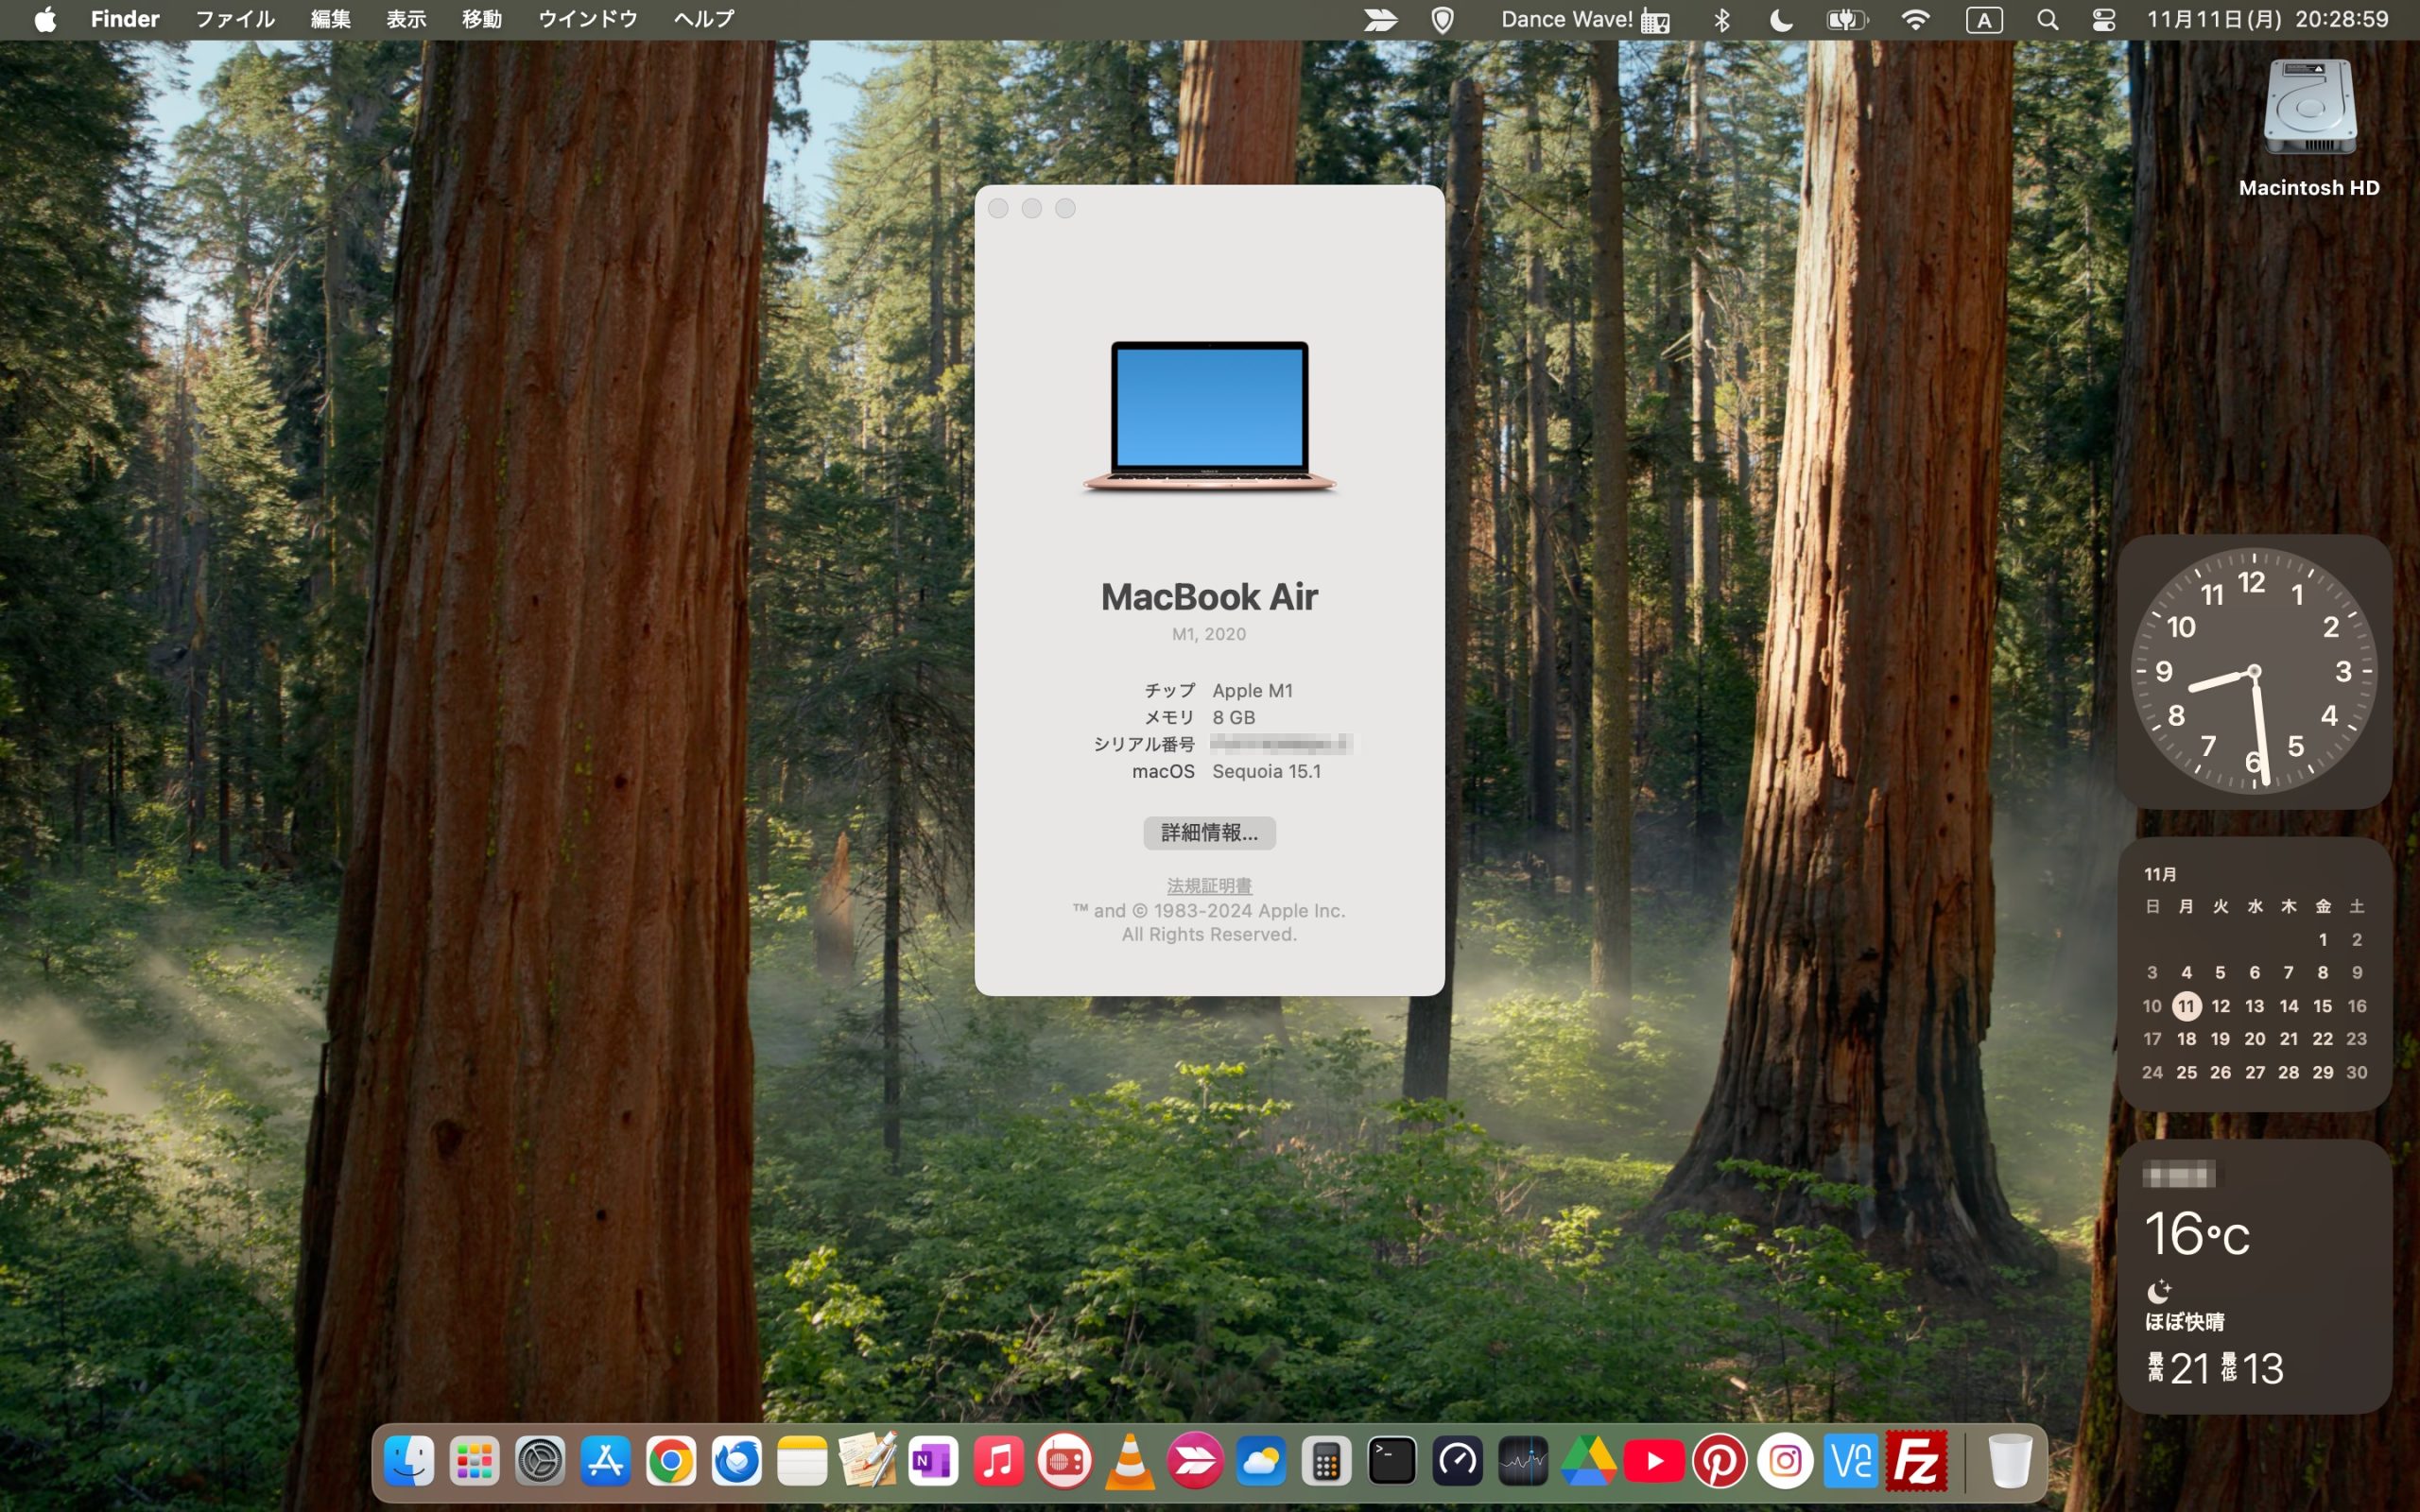2420x1512 pixels.
Task: Open Google Chrome from the Dock
Action: tap(671, 1462)
